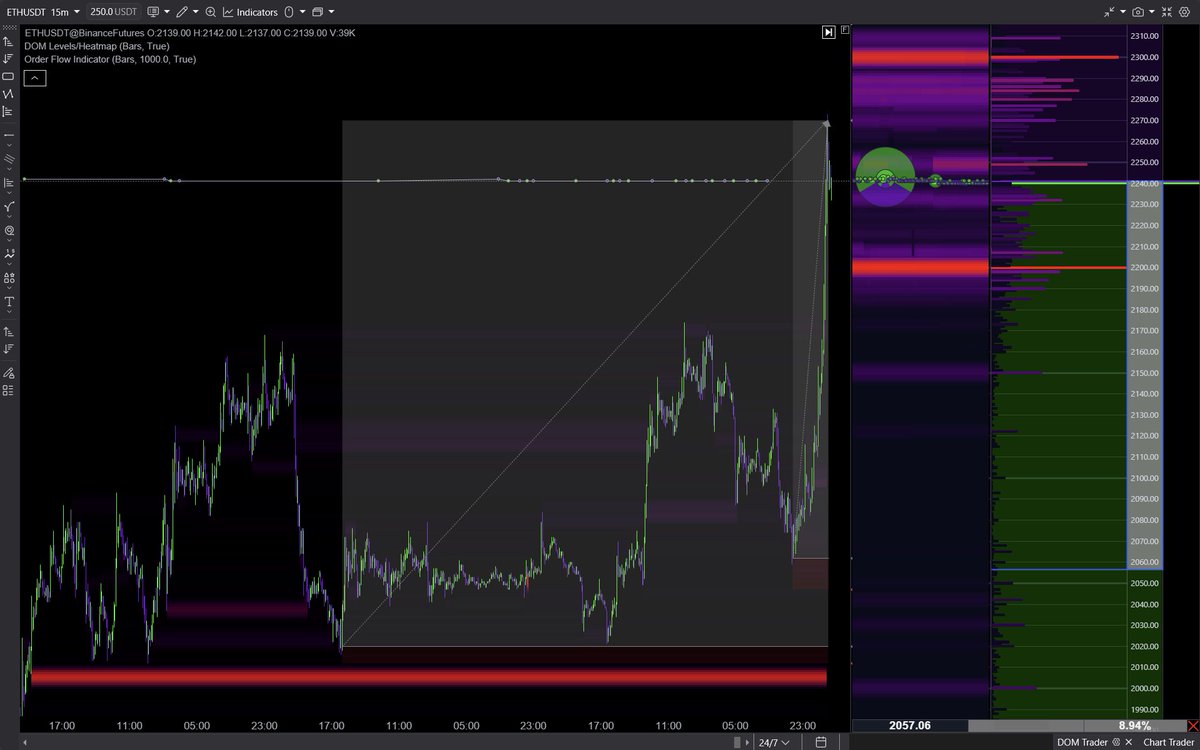Click the ETHUSDT@BinanceFutures OHLC label

(x=189, y=33)
